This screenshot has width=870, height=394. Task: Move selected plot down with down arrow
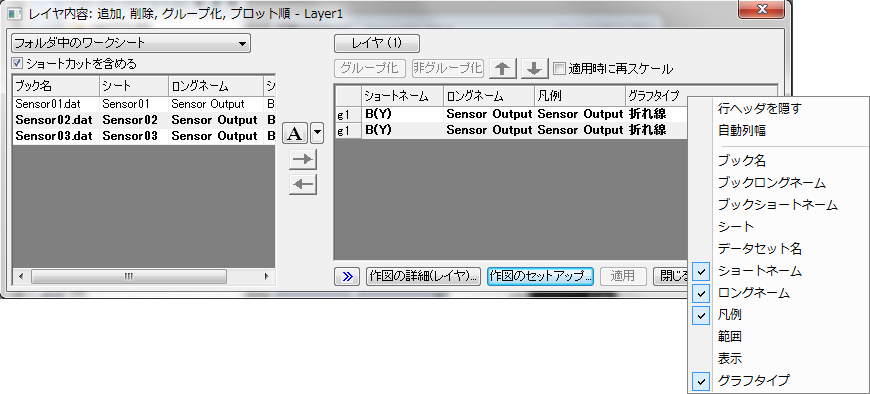(x=534, y=68)
